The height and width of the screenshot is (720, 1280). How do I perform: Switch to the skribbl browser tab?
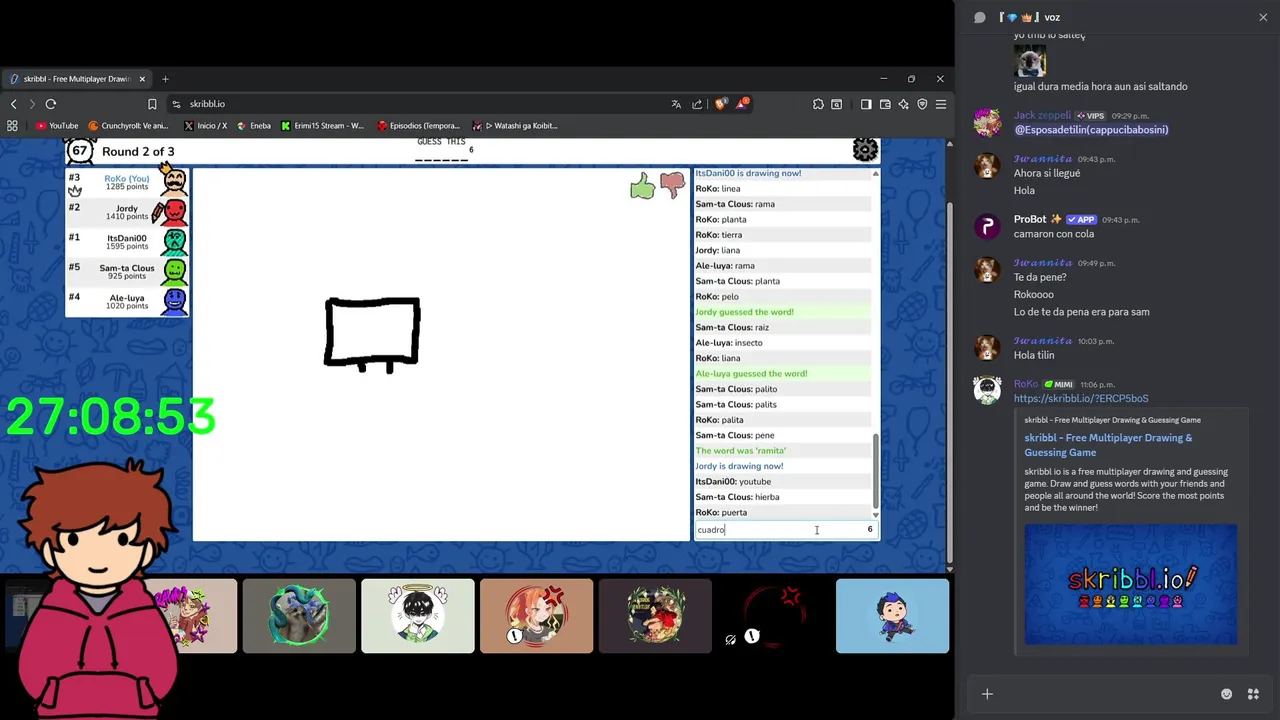coord(76,79)
